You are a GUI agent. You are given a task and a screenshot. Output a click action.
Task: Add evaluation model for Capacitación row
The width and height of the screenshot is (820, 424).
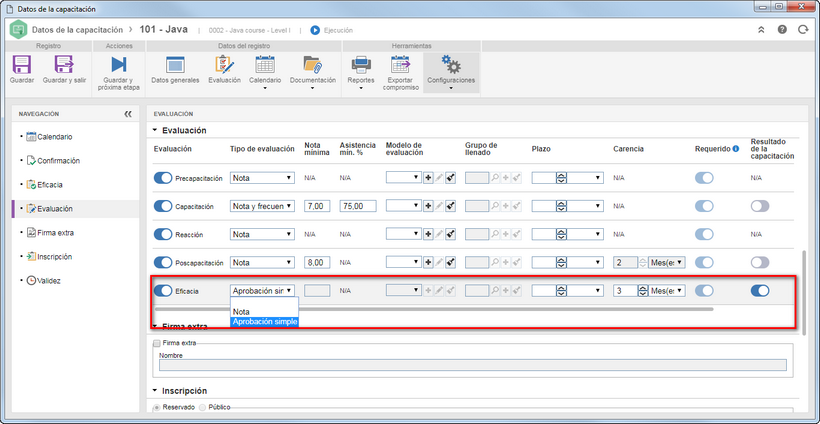428,206
